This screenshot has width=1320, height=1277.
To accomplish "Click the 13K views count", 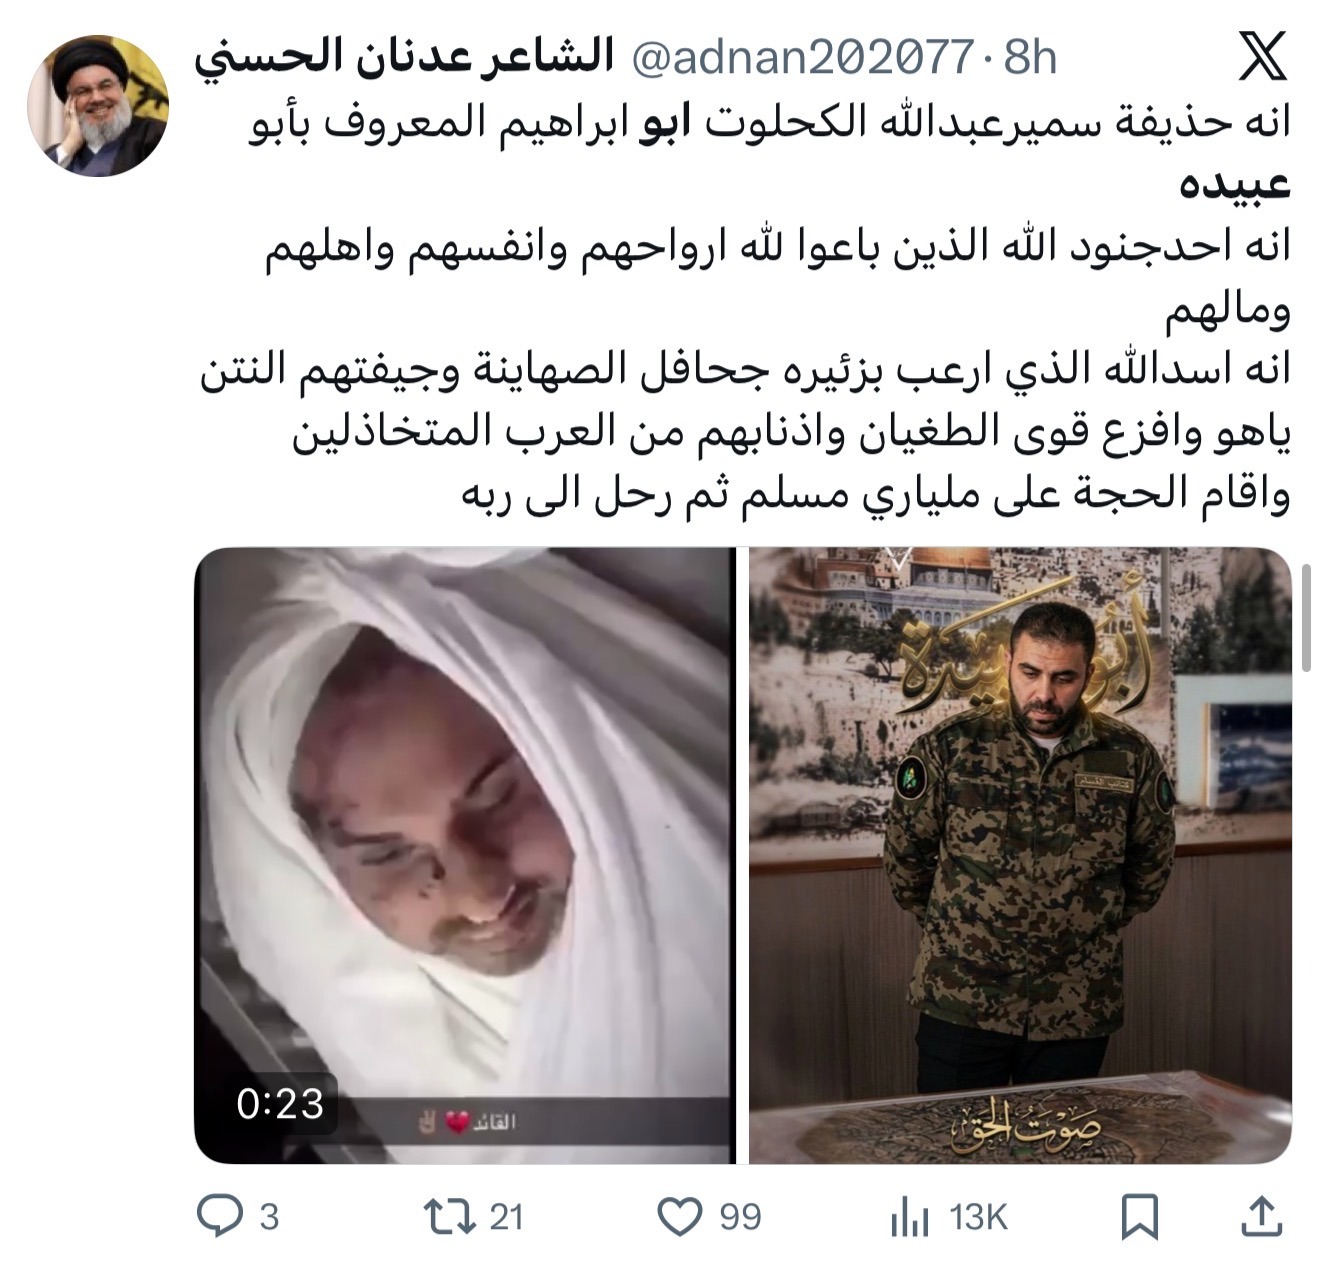I will tap(978, 1217).
